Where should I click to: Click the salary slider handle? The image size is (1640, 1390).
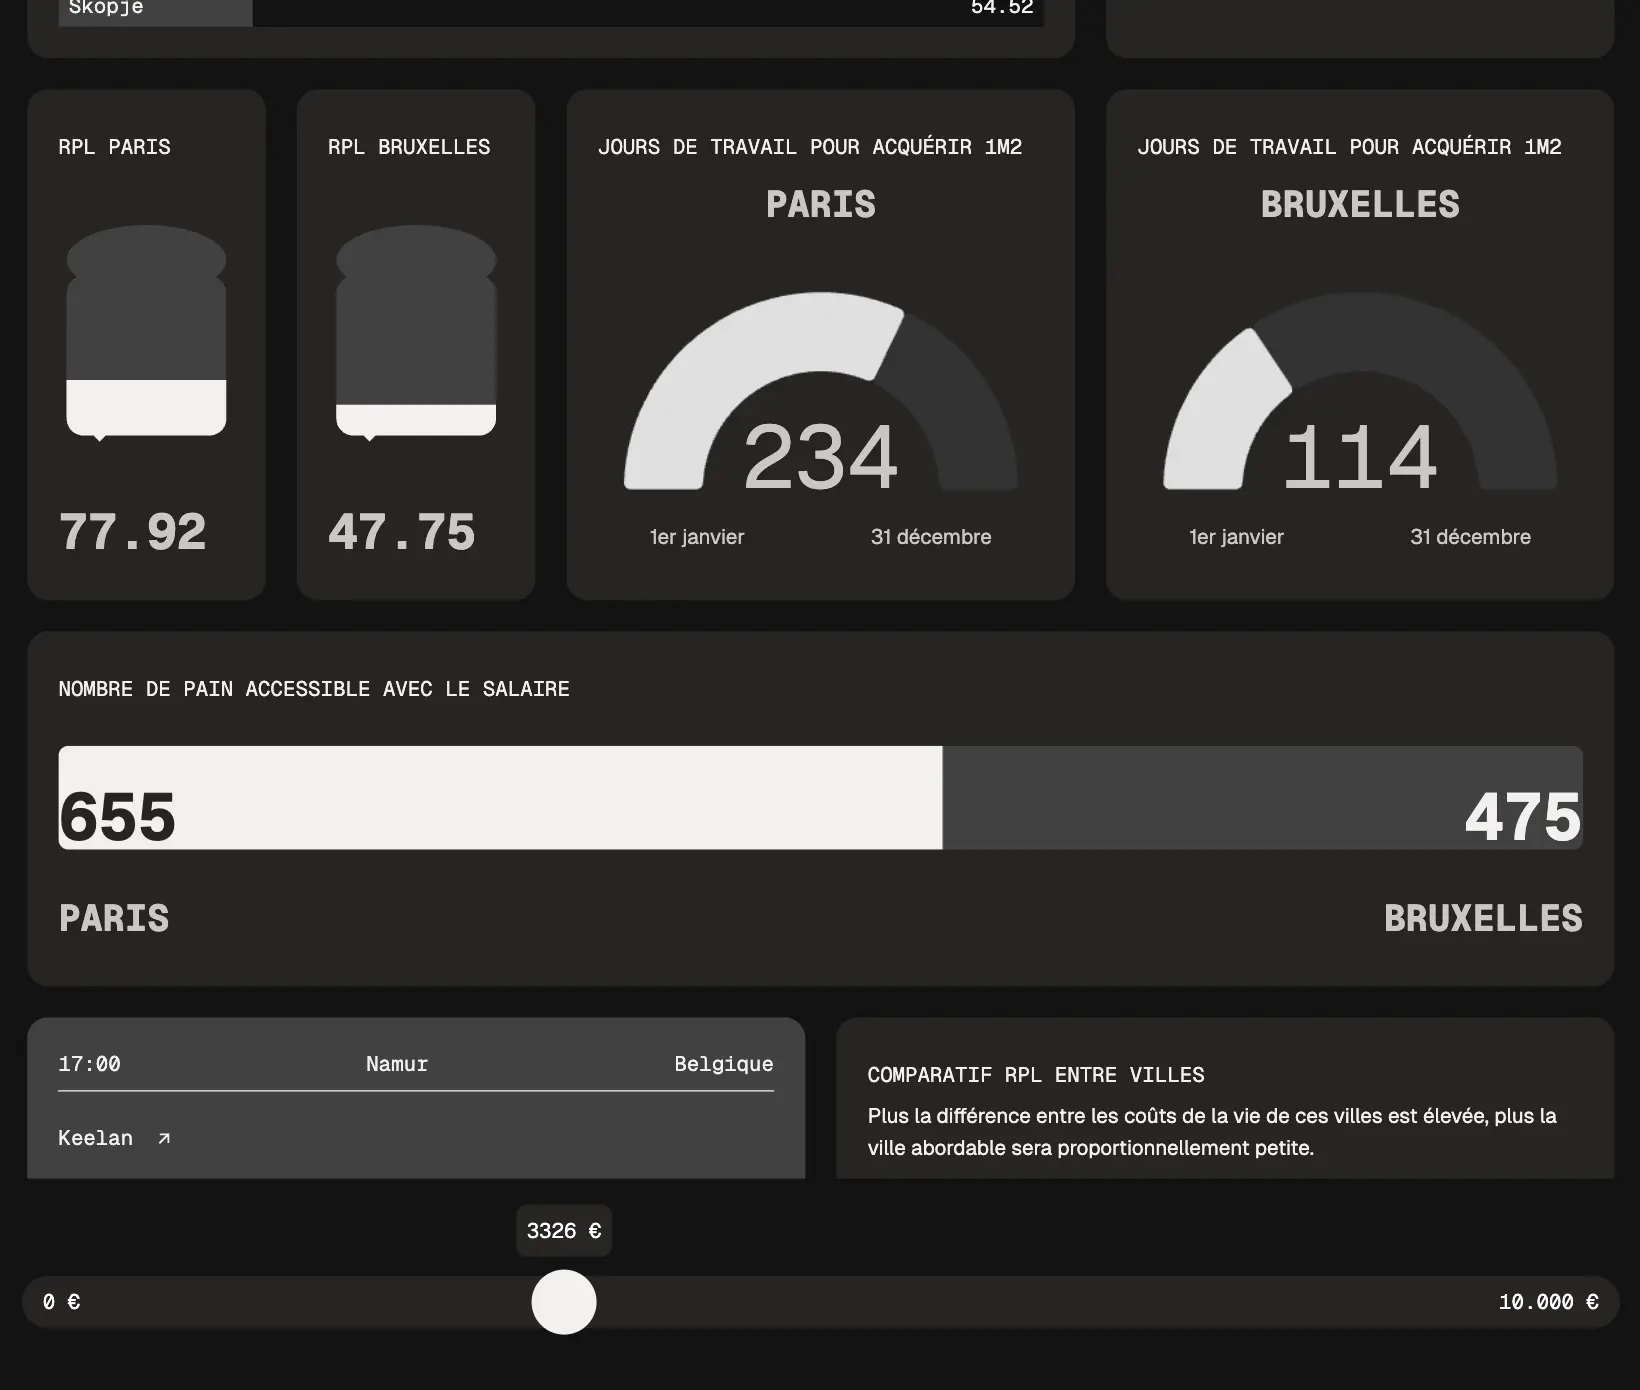click(x=564, y=1302)
